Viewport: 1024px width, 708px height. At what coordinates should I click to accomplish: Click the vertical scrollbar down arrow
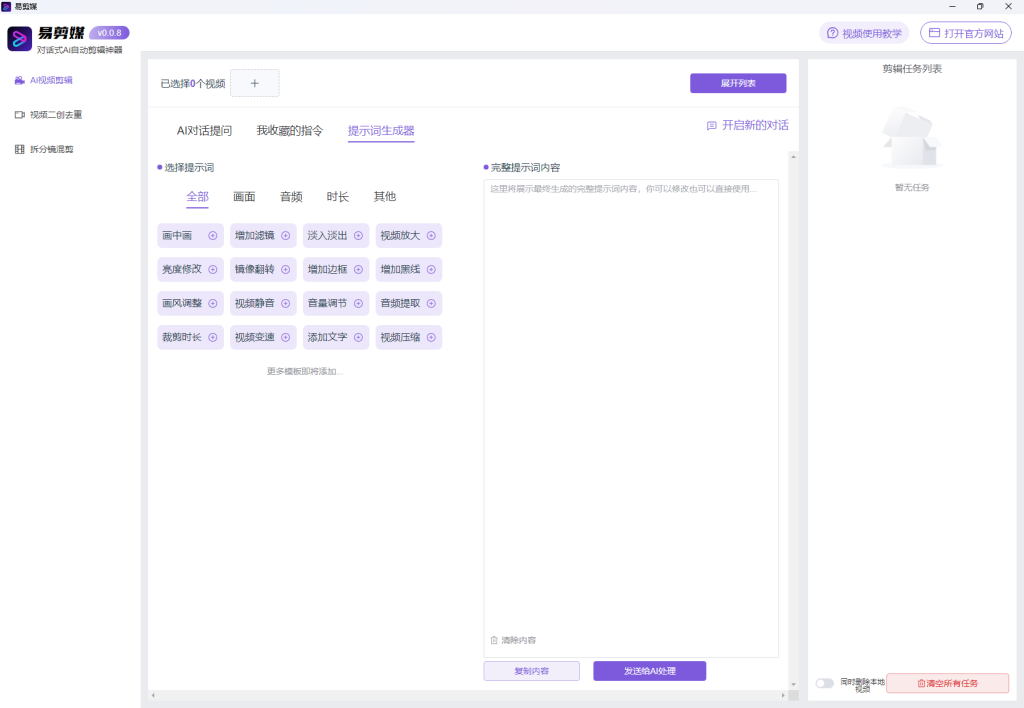(793, 684)
